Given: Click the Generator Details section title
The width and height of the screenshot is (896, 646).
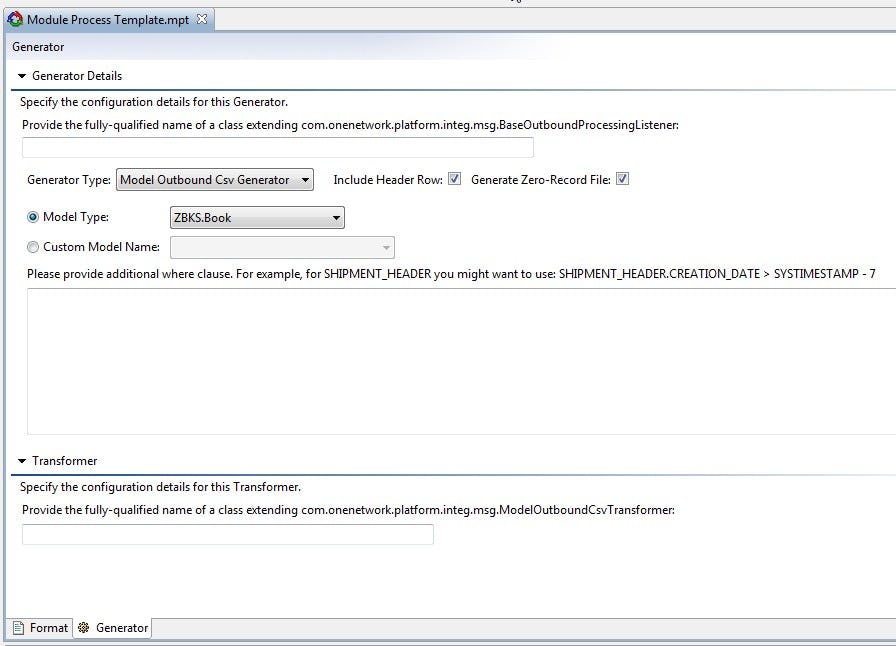Looking at the screenshot, I should tap(77, 76).
